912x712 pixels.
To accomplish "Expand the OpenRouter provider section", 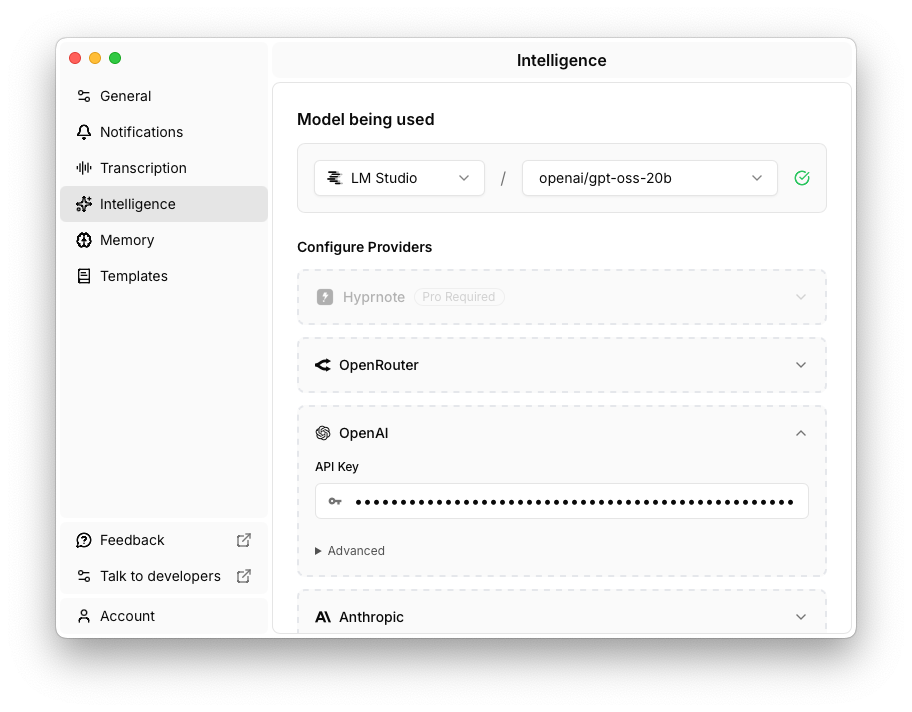I will click(800, 365).
